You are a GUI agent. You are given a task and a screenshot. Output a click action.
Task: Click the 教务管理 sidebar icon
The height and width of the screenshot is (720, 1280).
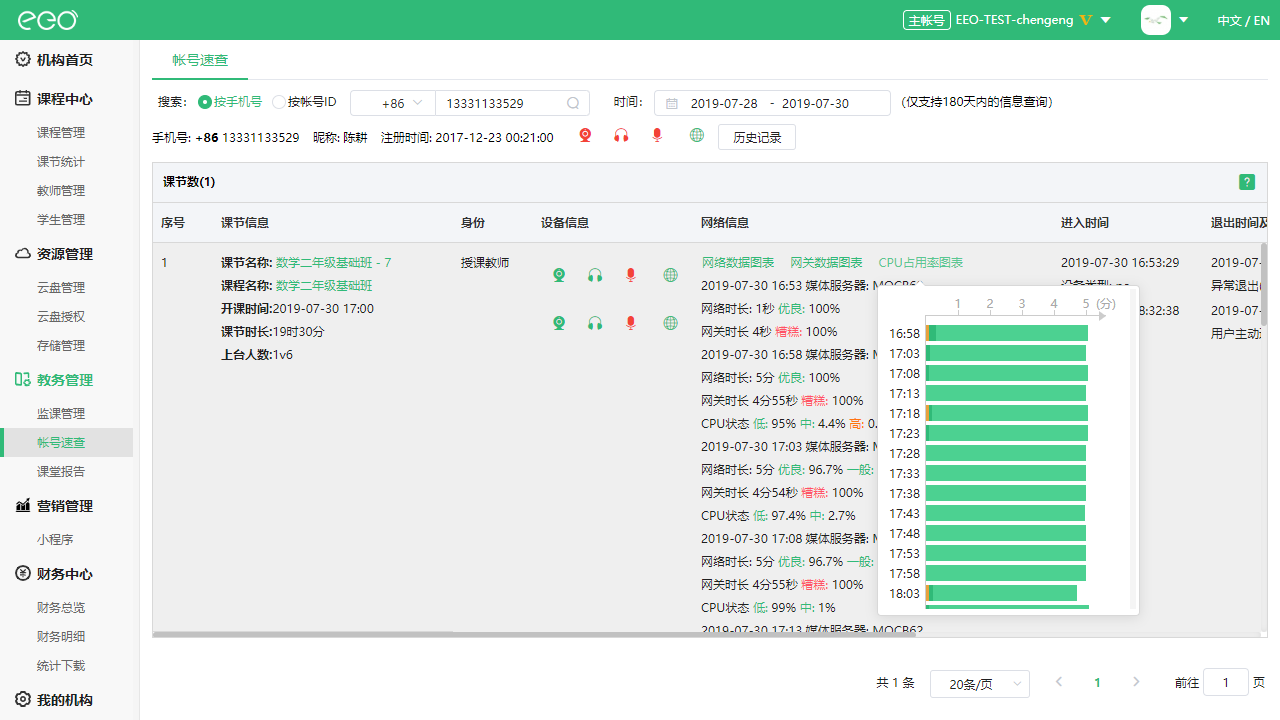23,380
